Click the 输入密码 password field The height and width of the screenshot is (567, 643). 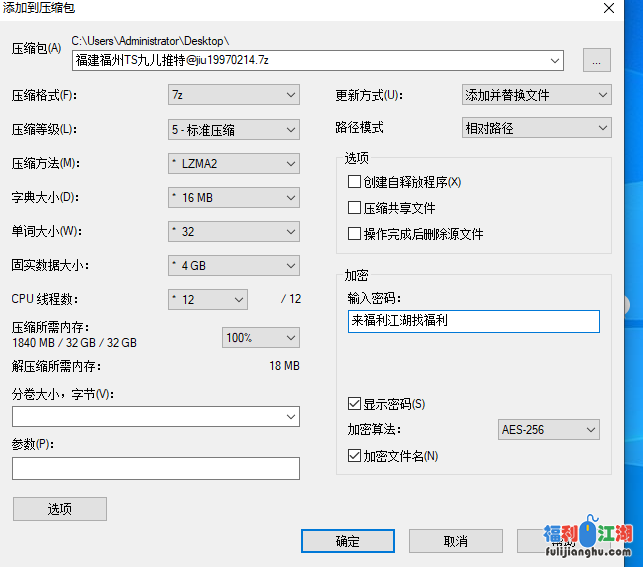point(473,321)
